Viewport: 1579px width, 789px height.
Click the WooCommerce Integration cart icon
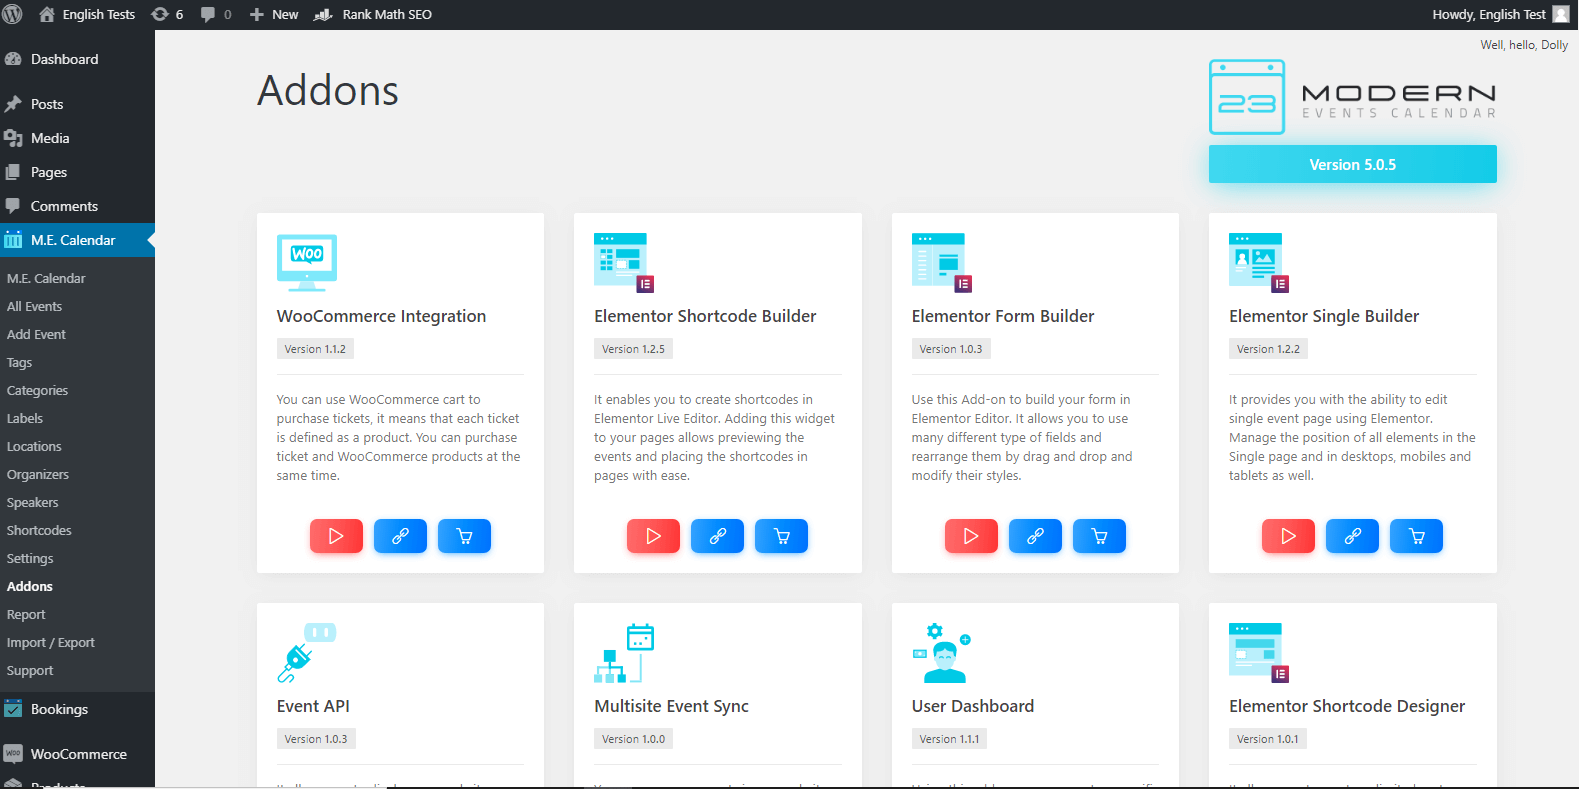coord(464,536)
